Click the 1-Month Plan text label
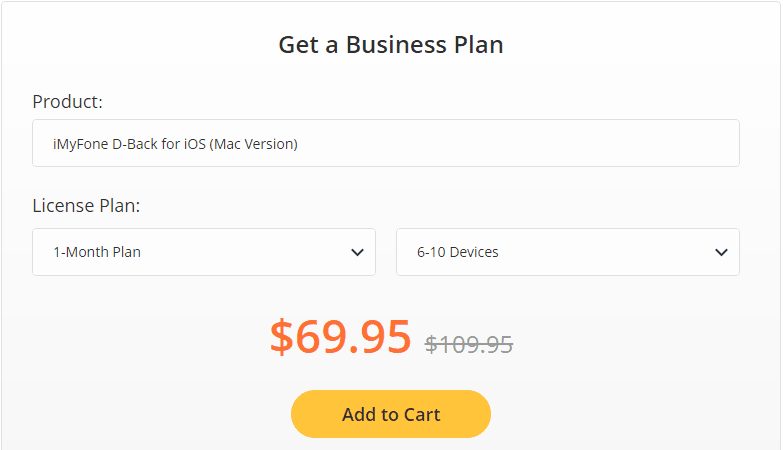Viewport: 783px width, 450px height. pyautogui.click(x=97, y=252)
